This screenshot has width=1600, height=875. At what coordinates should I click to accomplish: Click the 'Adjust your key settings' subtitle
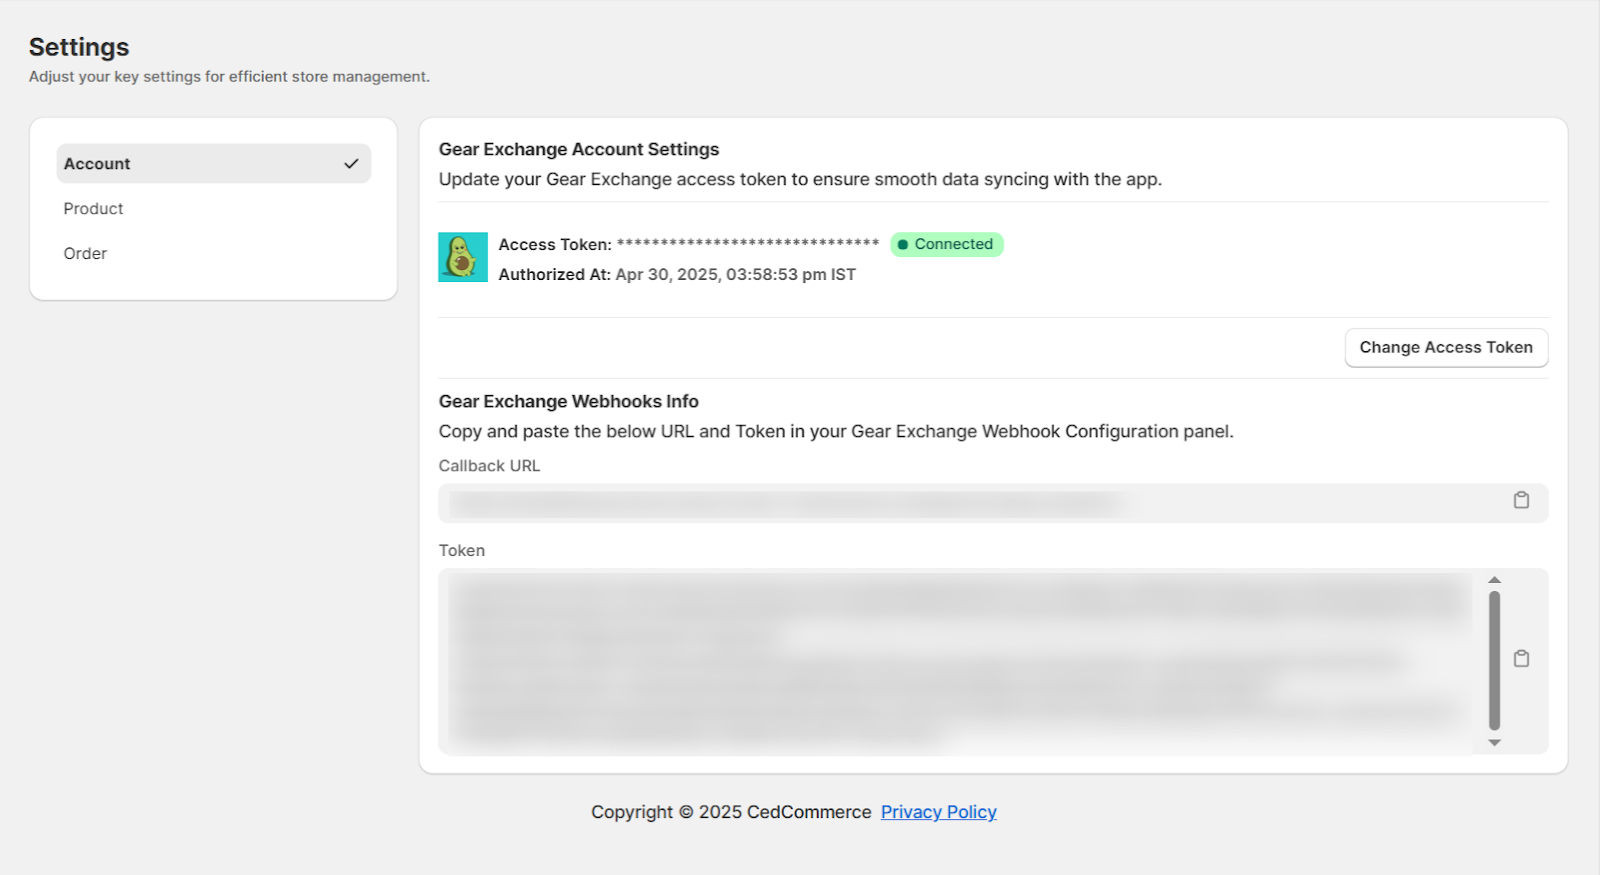pyautogui.click(x=229, y=76)
